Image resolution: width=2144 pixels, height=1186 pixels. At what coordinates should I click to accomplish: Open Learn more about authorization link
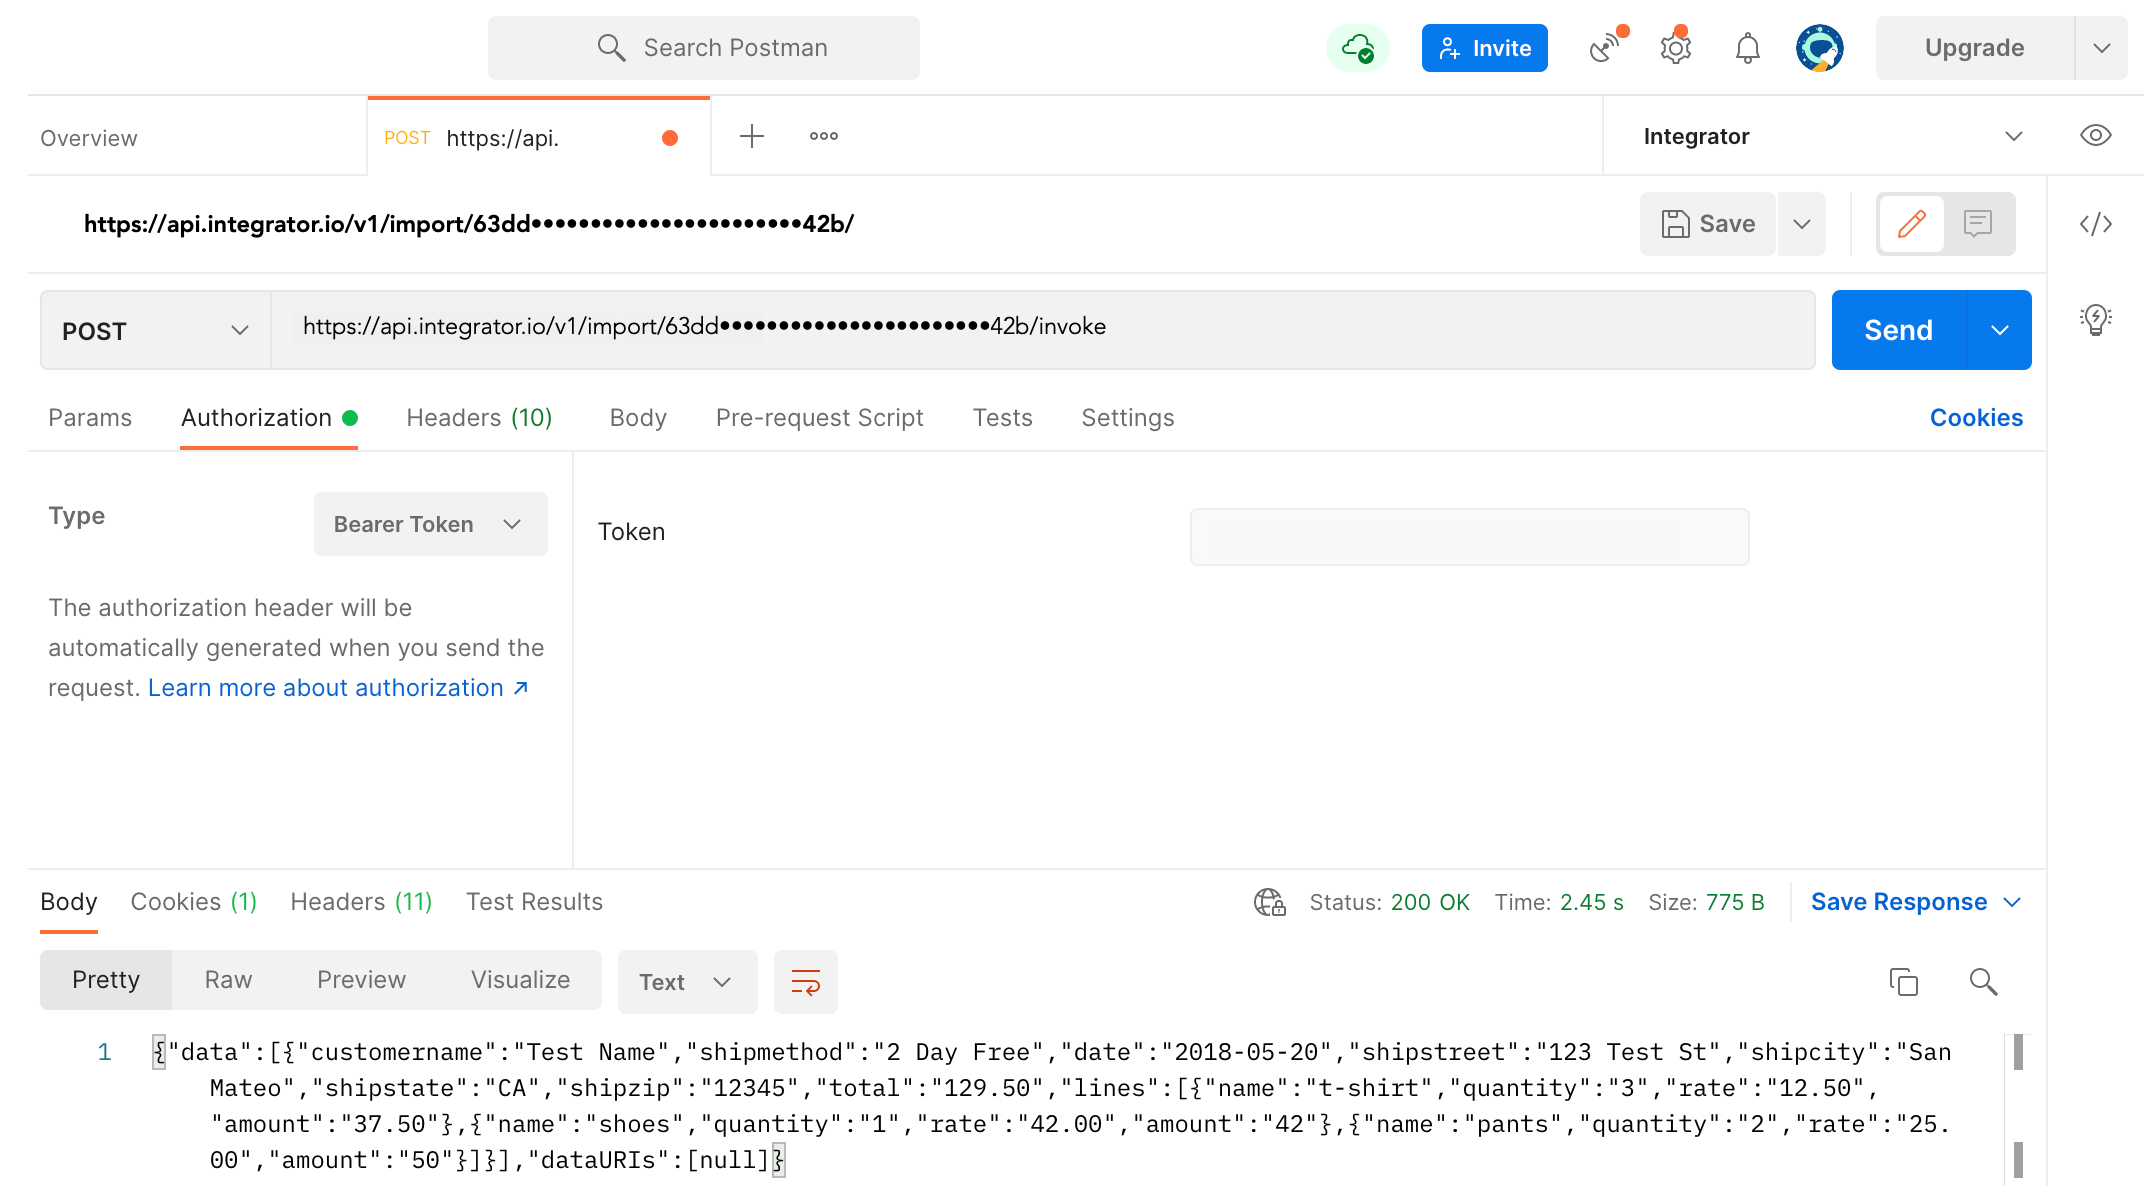pyautogui.click(x=338, y=688)
